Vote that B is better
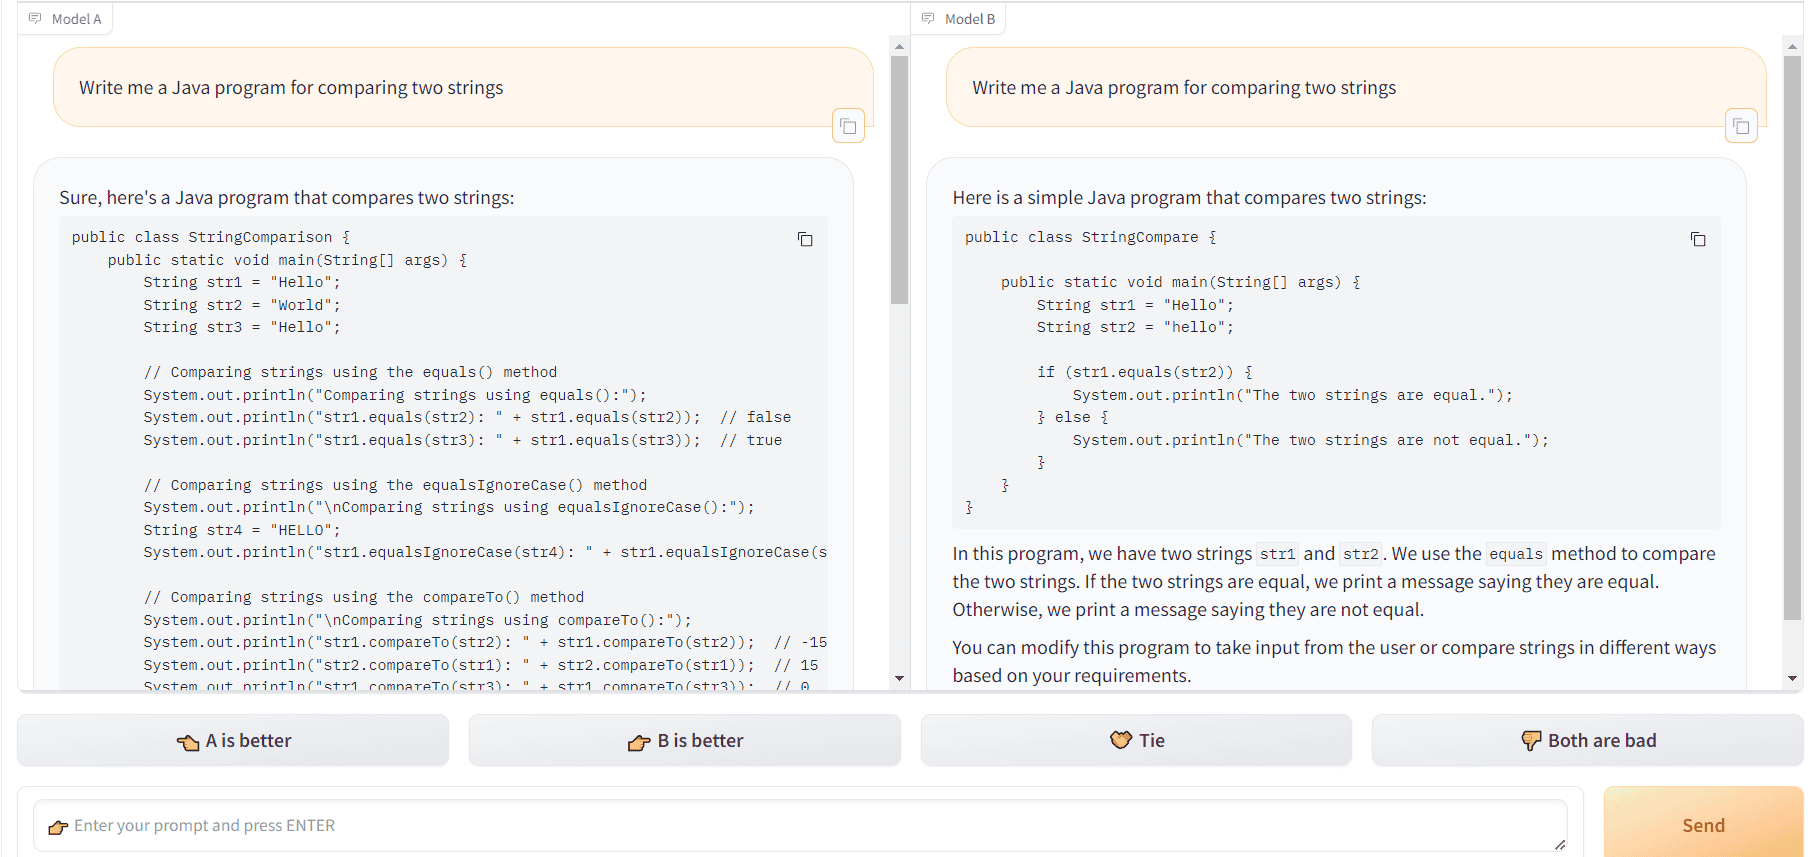This screenshot has width=1813, height=857. (x=685, y=741)
